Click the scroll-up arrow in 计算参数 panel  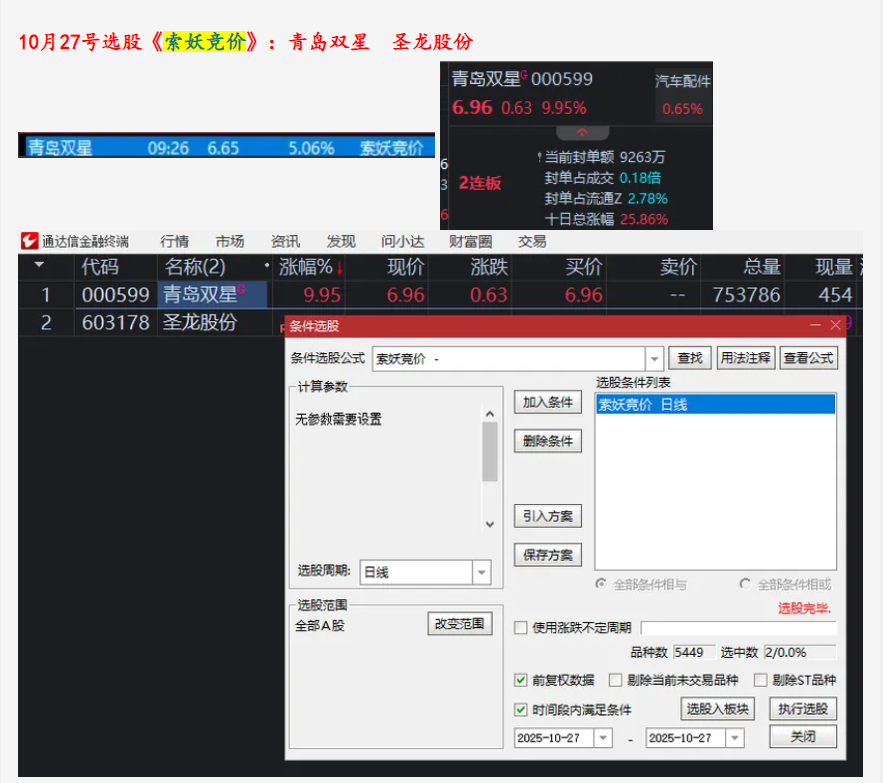(489, 414)
